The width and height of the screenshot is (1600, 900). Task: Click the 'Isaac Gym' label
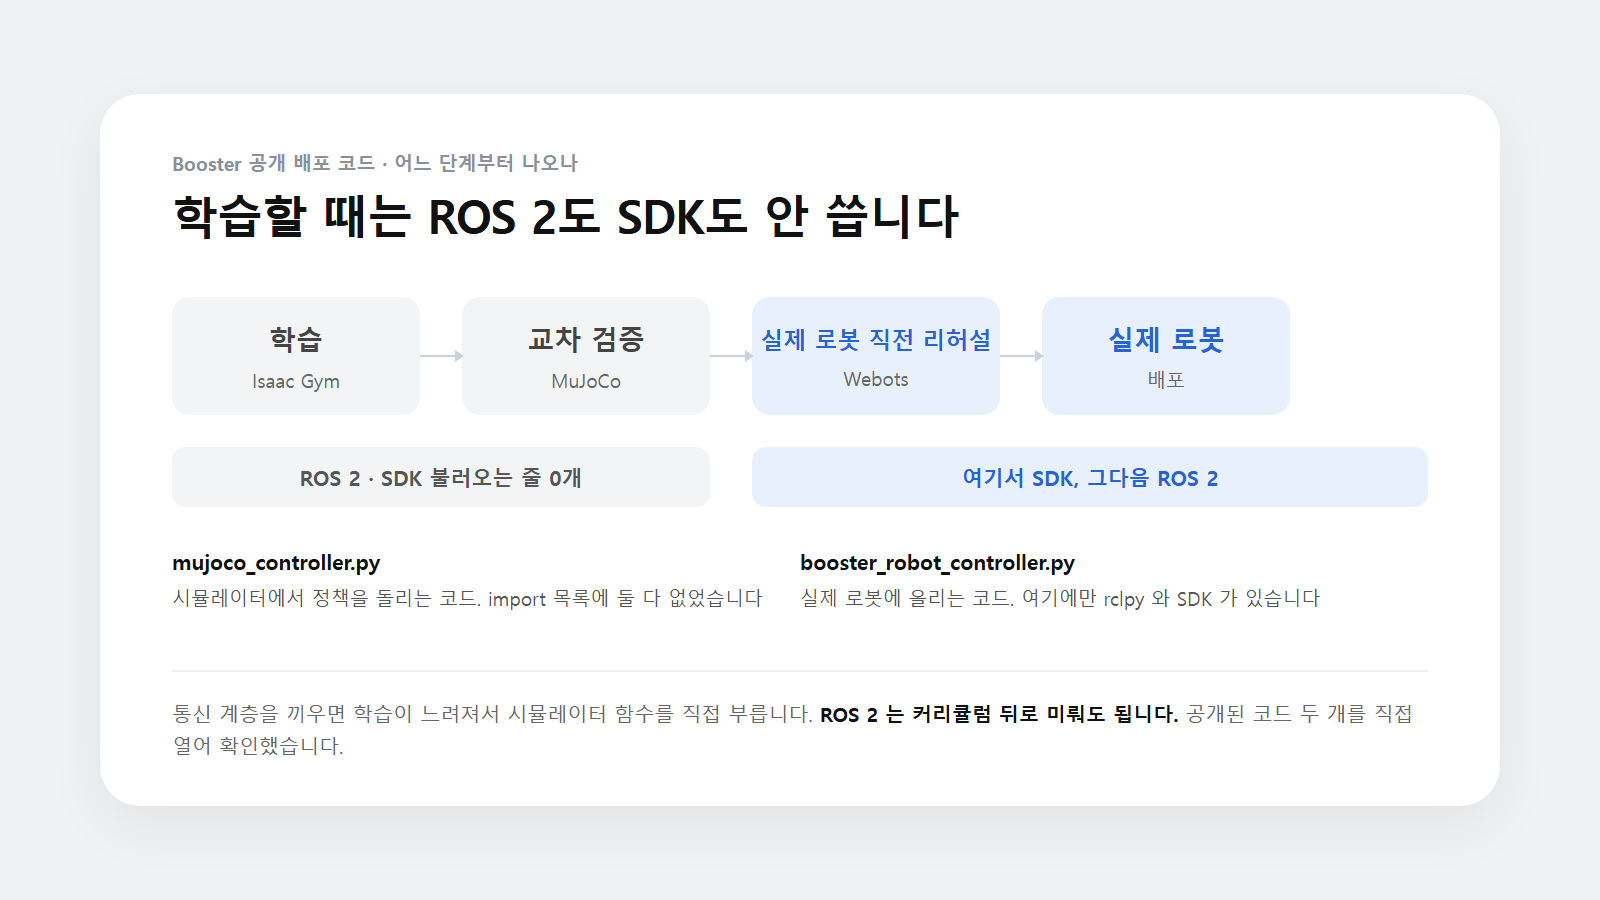[296, 381]
